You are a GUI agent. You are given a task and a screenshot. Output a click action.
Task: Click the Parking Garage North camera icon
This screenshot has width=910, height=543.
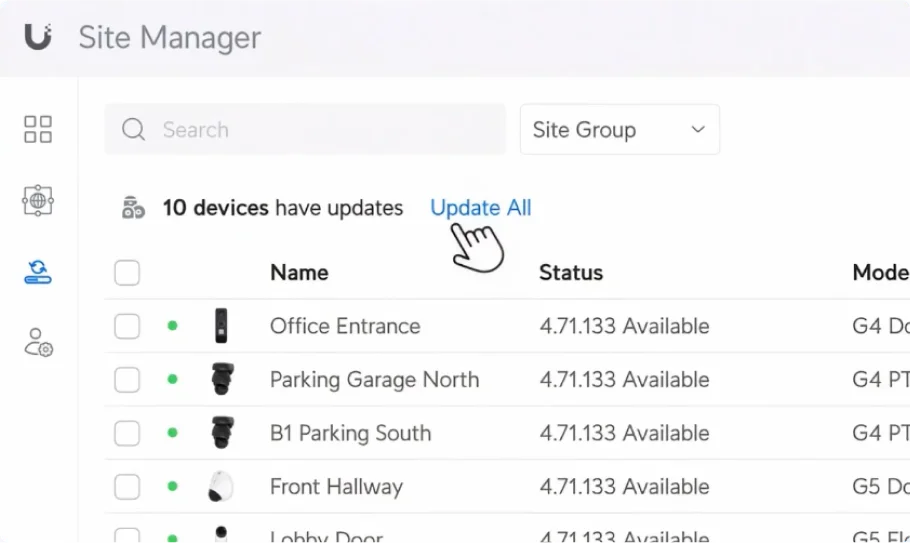tap(222, 379)
